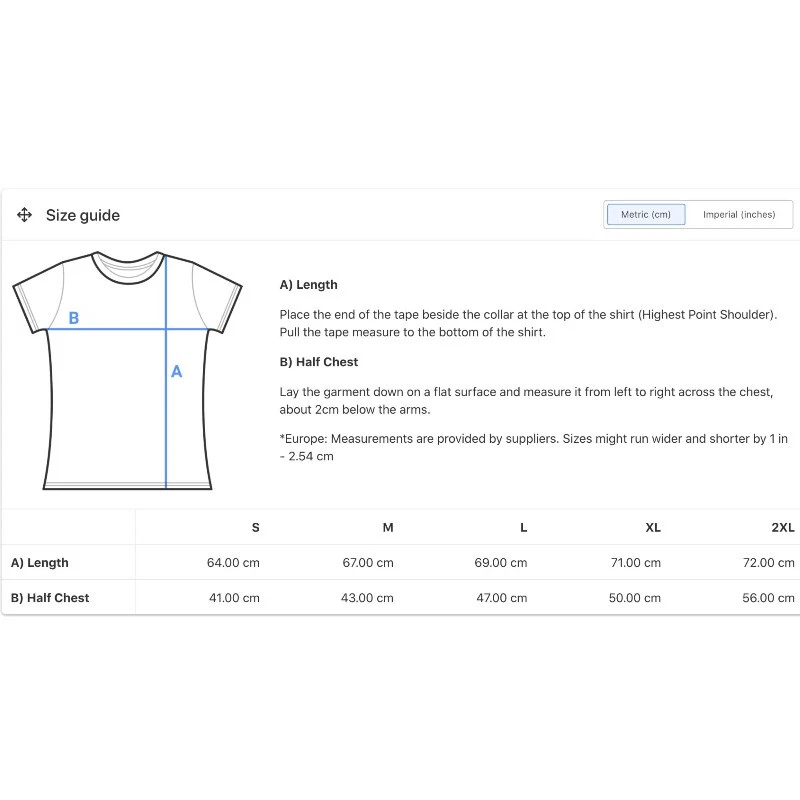Click the blue letter A on the shirt diagram
The image size is (800, 800).
coord(177,371)
